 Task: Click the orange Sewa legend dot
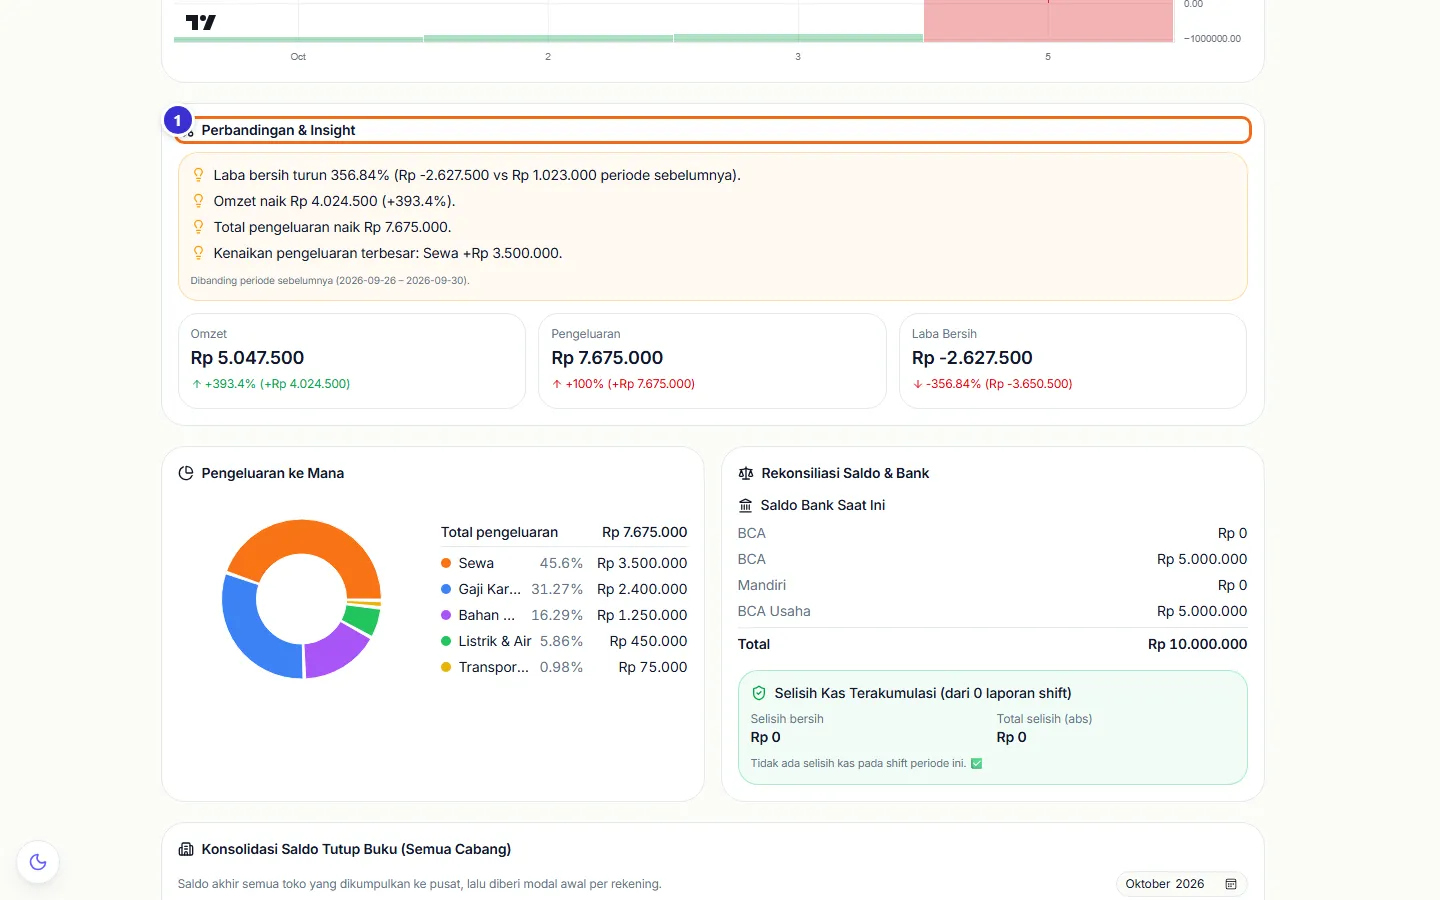[446, 563]
